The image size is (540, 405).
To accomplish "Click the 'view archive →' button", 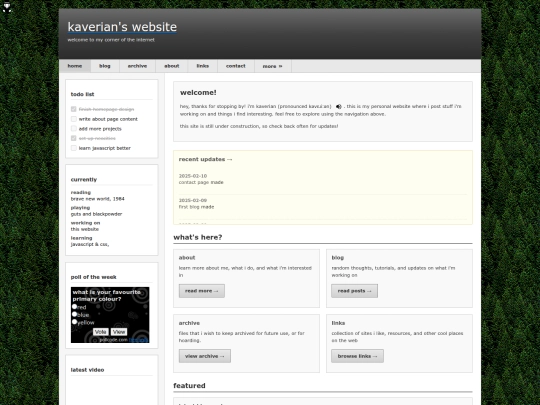I will coord(205,356).
